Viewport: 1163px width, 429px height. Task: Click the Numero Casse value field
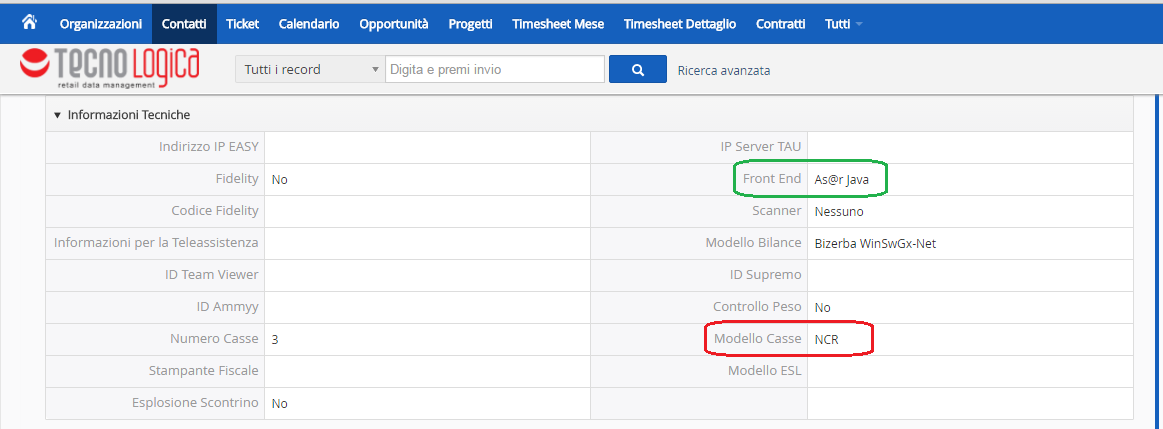tap(427, 339)
